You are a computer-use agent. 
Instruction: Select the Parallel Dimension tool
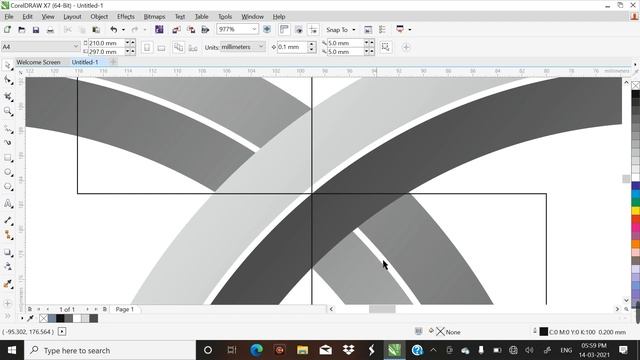(8, 220)
